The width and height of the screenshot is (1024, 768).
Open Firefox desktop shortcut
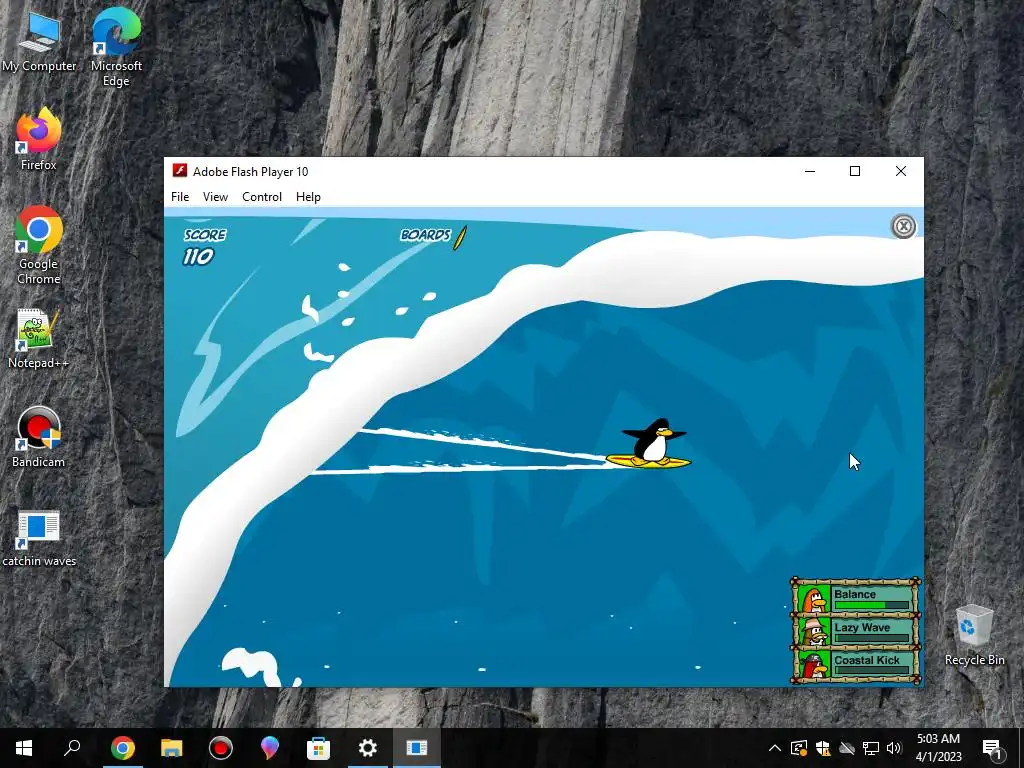(x=39, y=139)
